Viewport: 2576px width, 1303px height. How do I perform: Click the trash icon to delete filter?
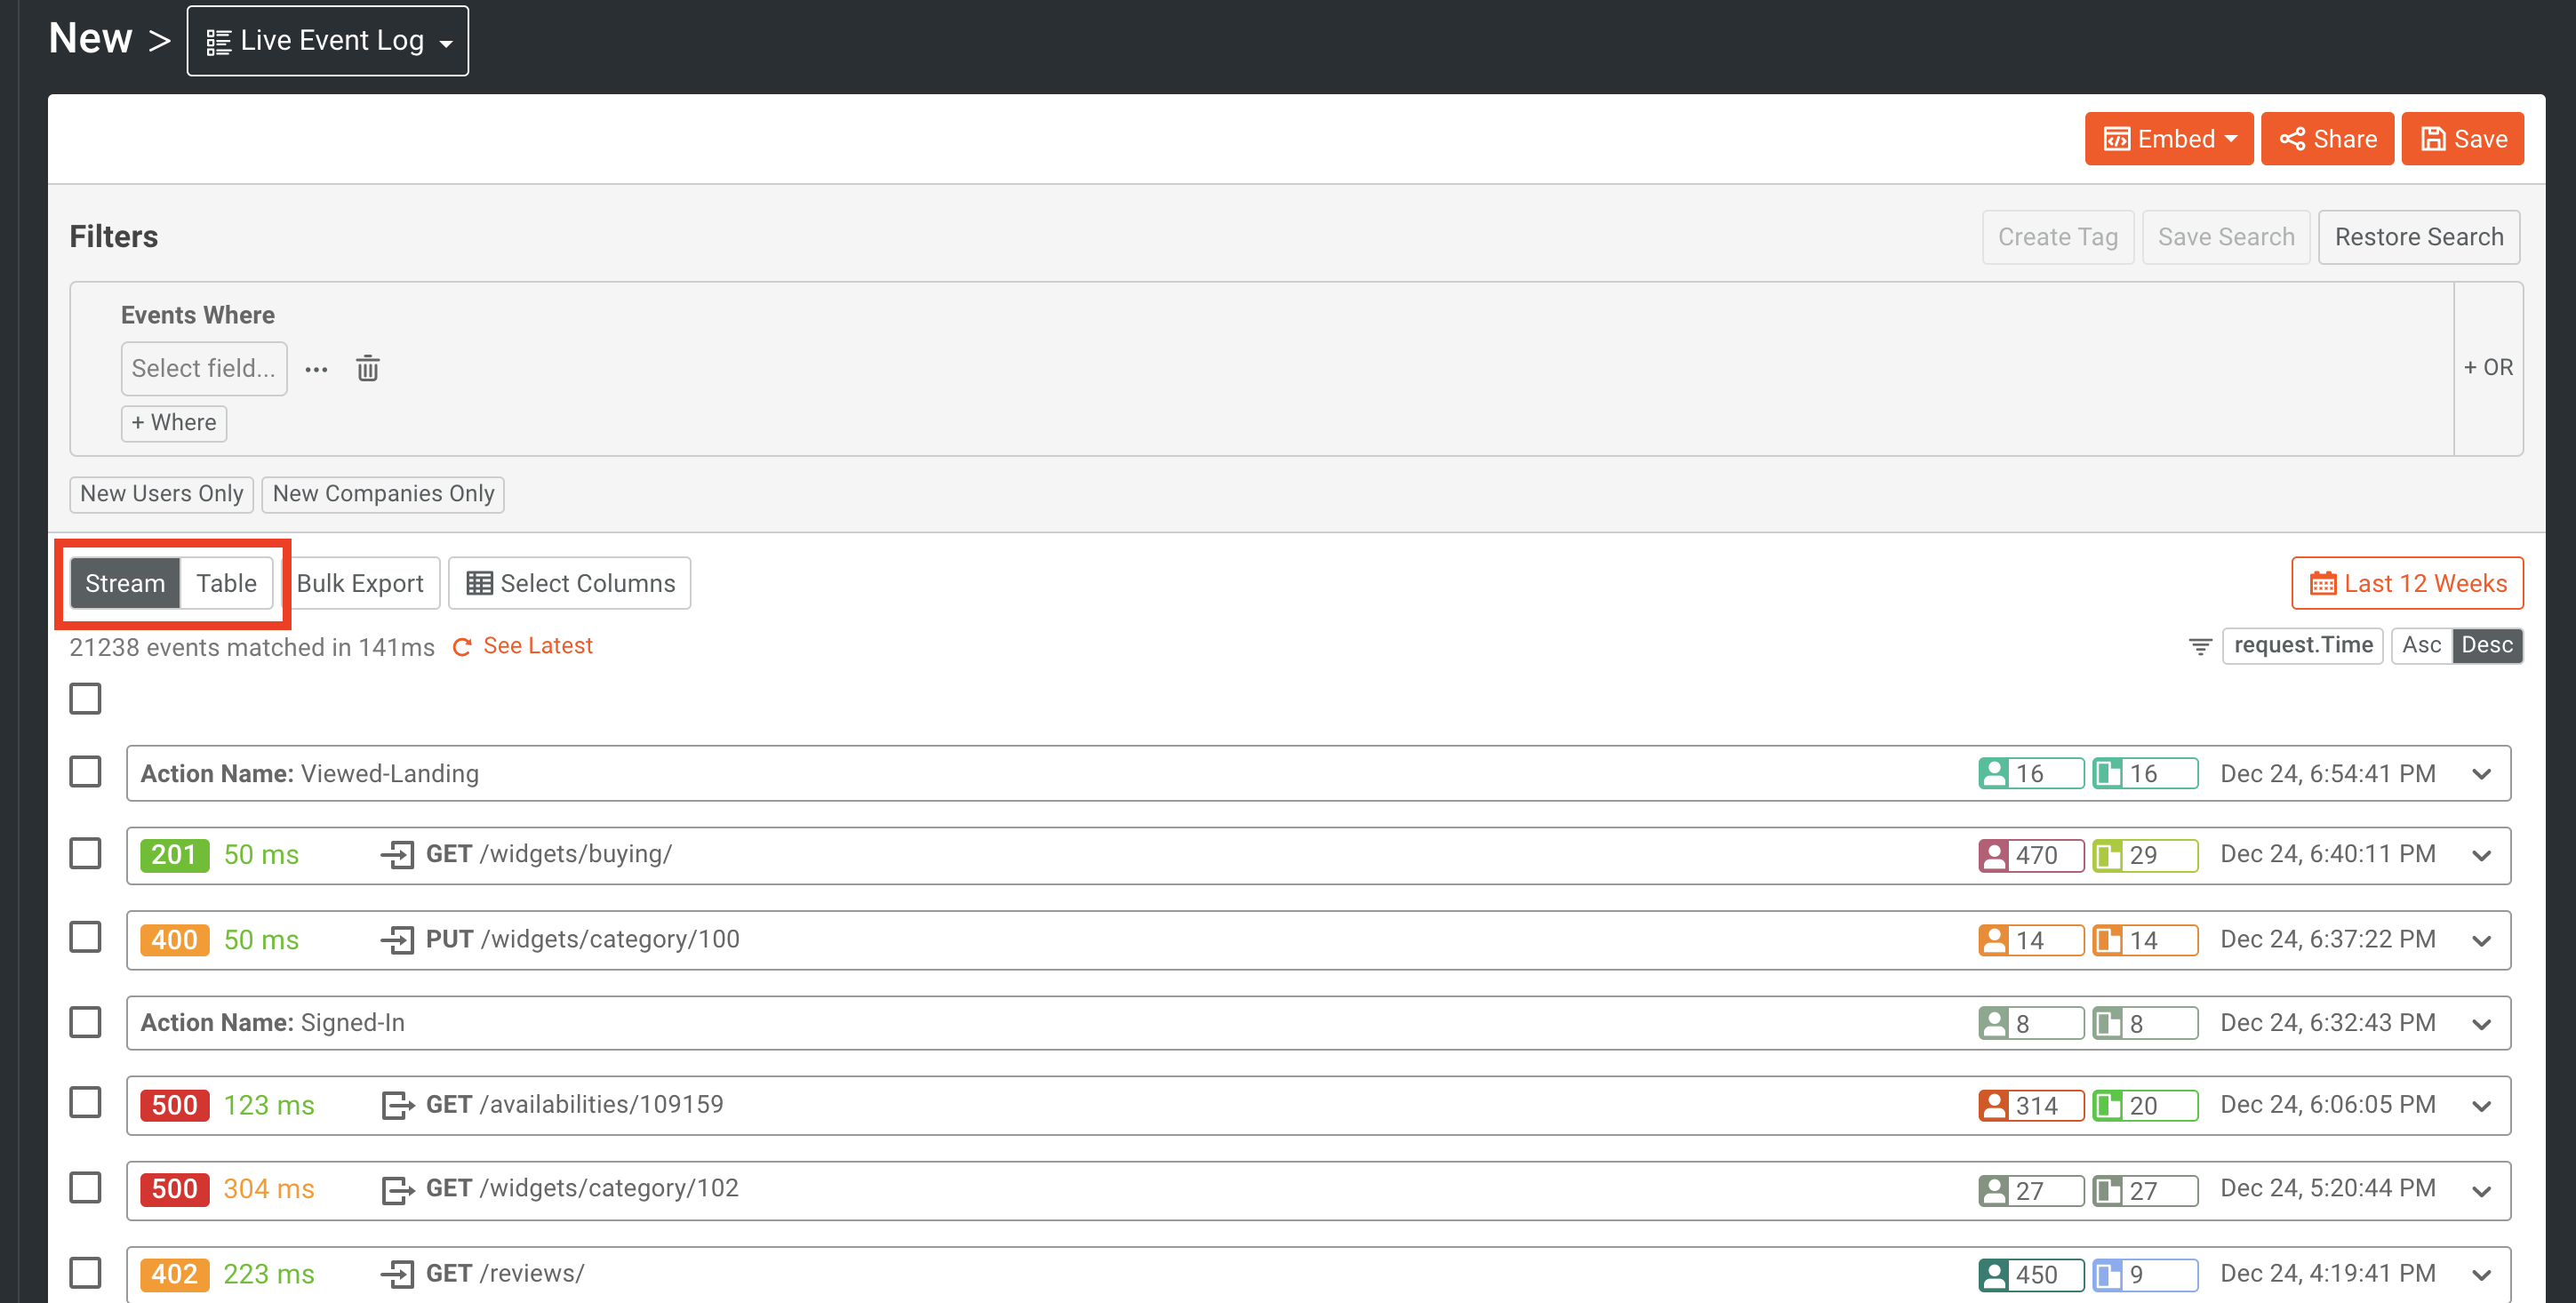point(367,369)
